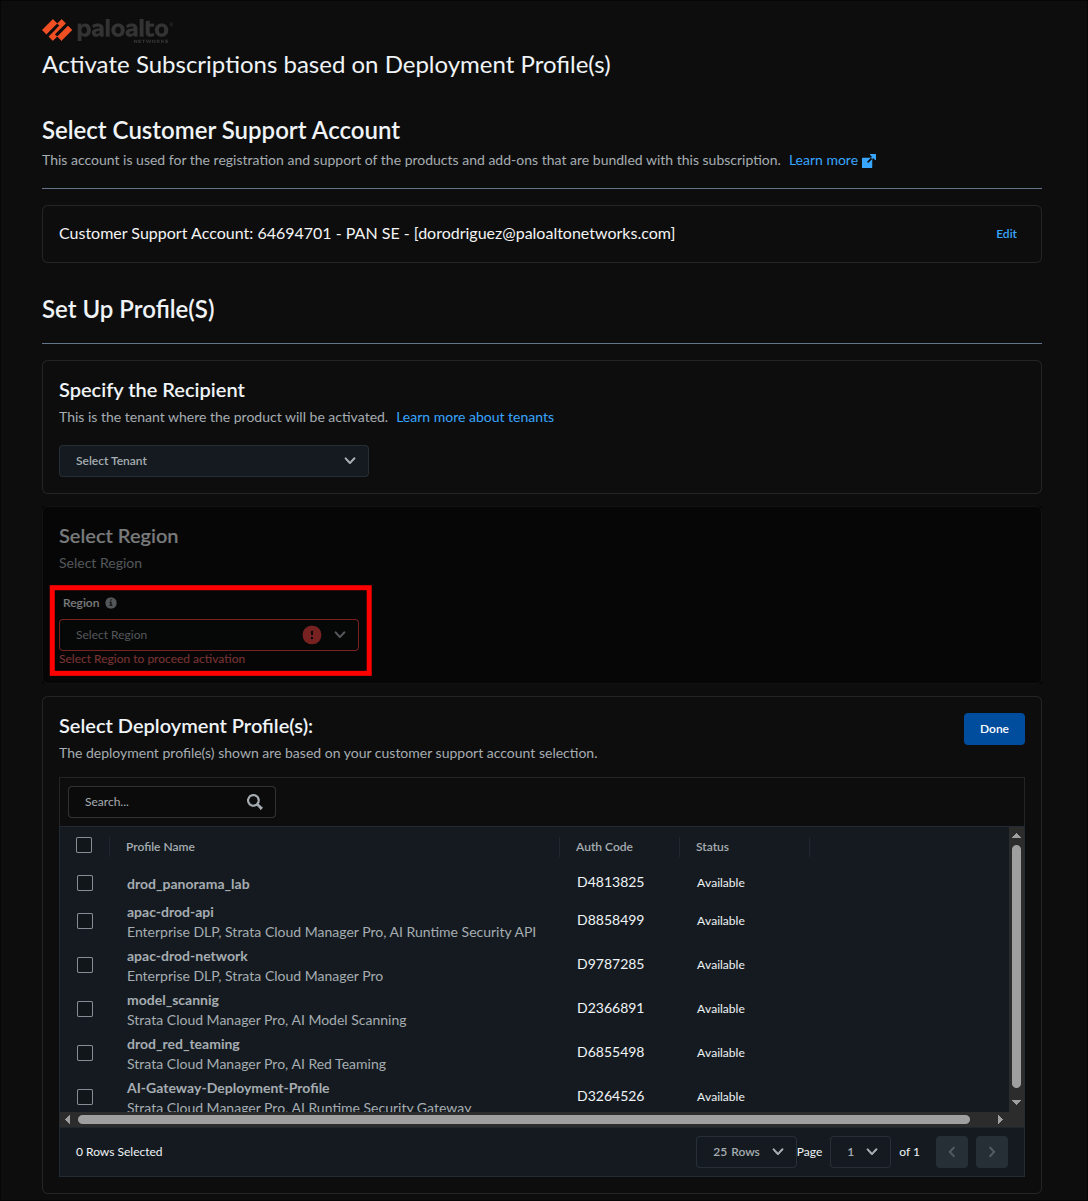The height and width of the screenshot is (1201, 1088).
Task: Click auth code D9787285
Action: pos(610,964)
